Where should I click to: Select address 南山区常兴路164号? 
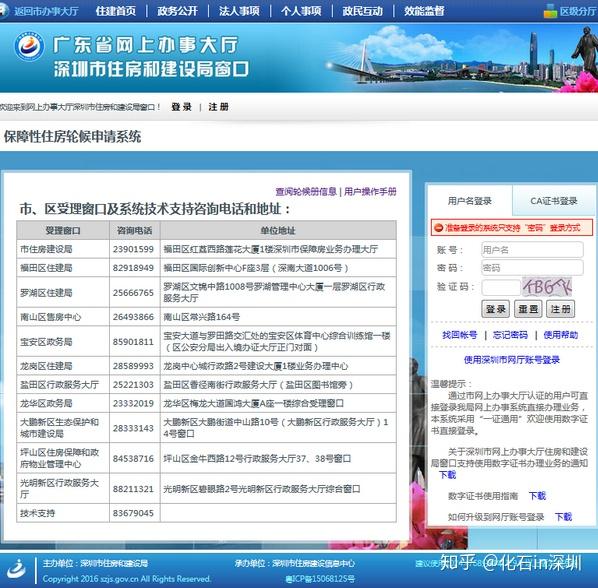202,316
